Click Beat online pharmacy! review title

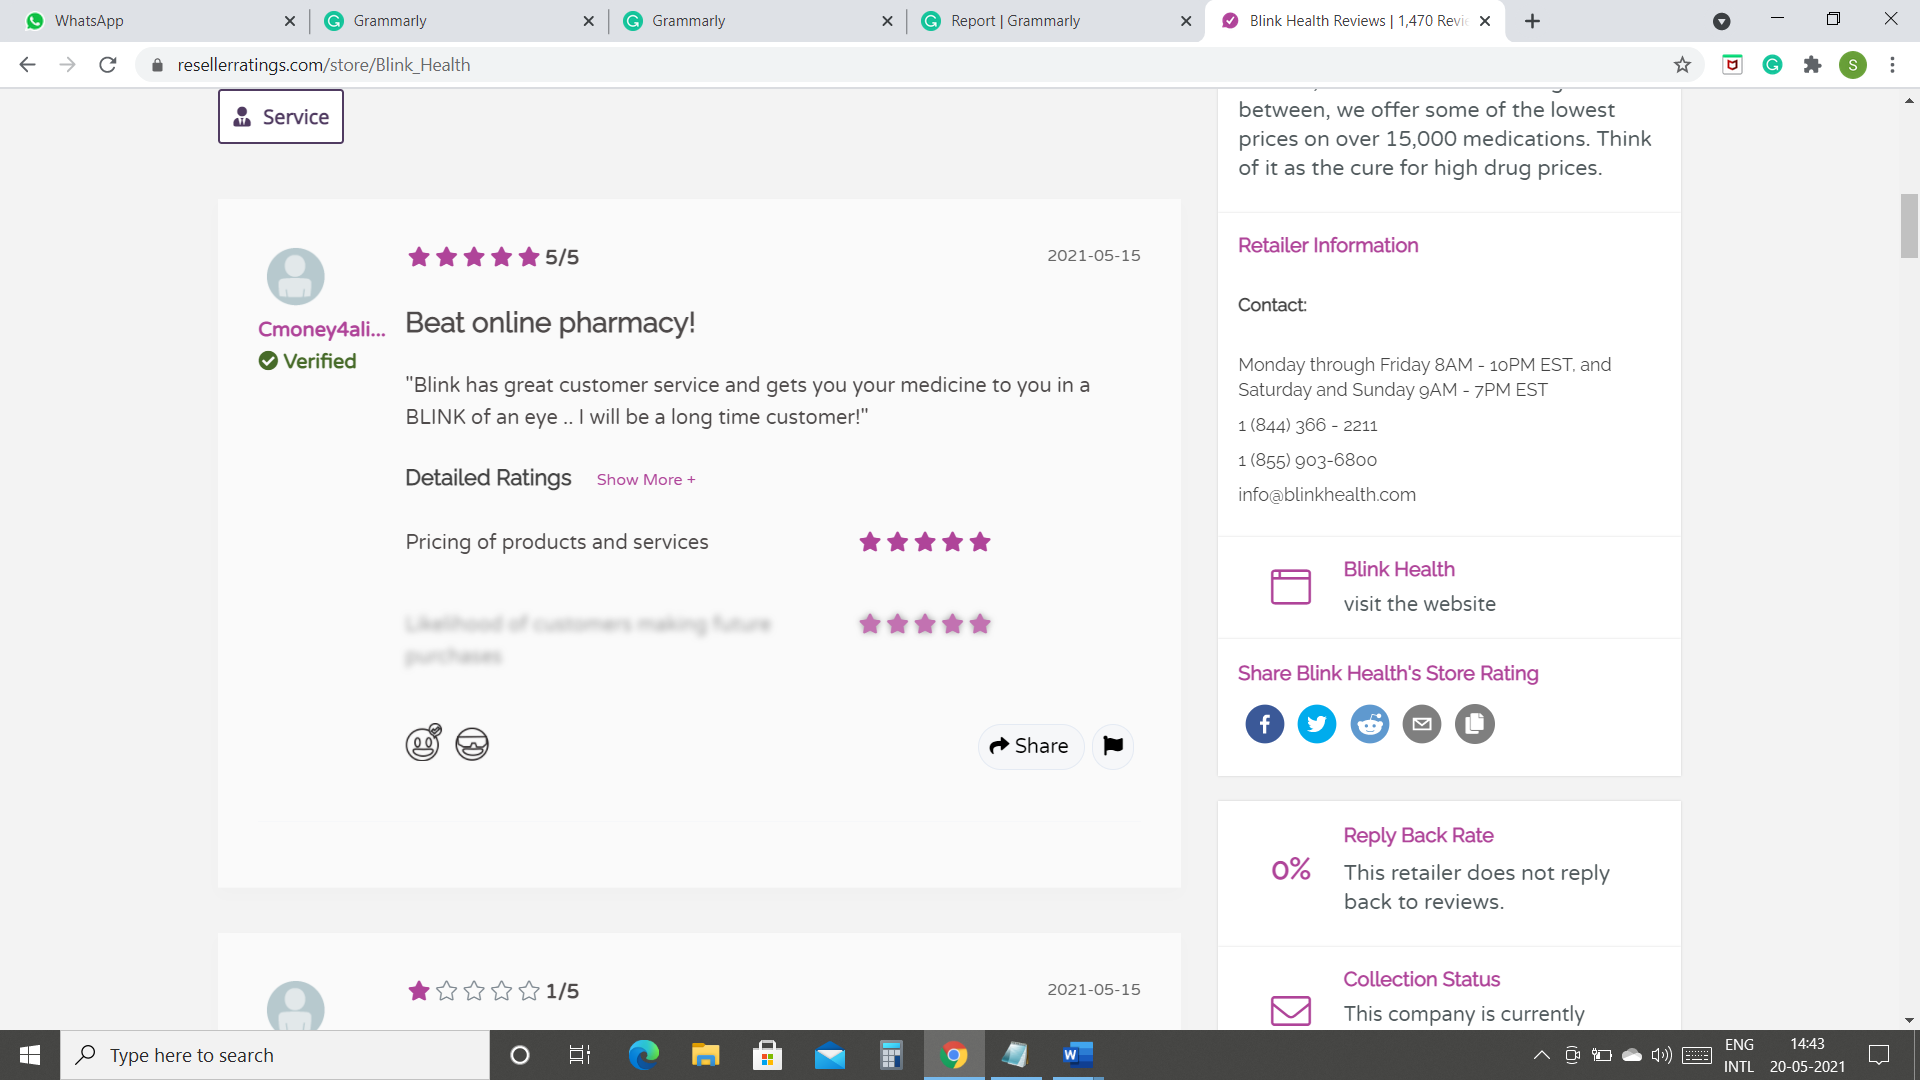click(550, 323)
